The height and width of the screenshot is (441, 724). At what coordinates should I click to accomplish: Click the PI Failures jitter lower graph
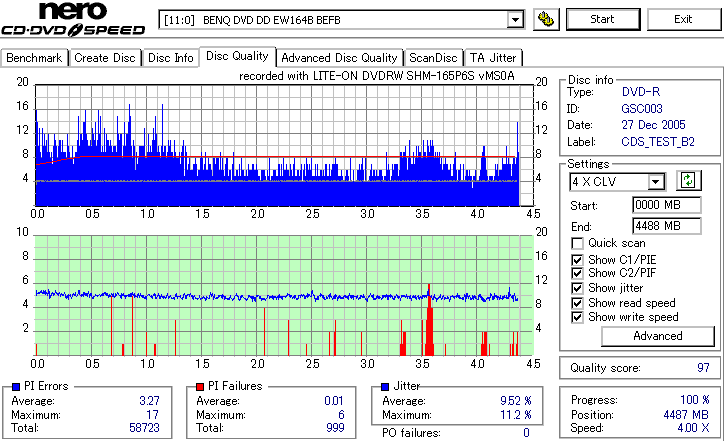[284, 296]
